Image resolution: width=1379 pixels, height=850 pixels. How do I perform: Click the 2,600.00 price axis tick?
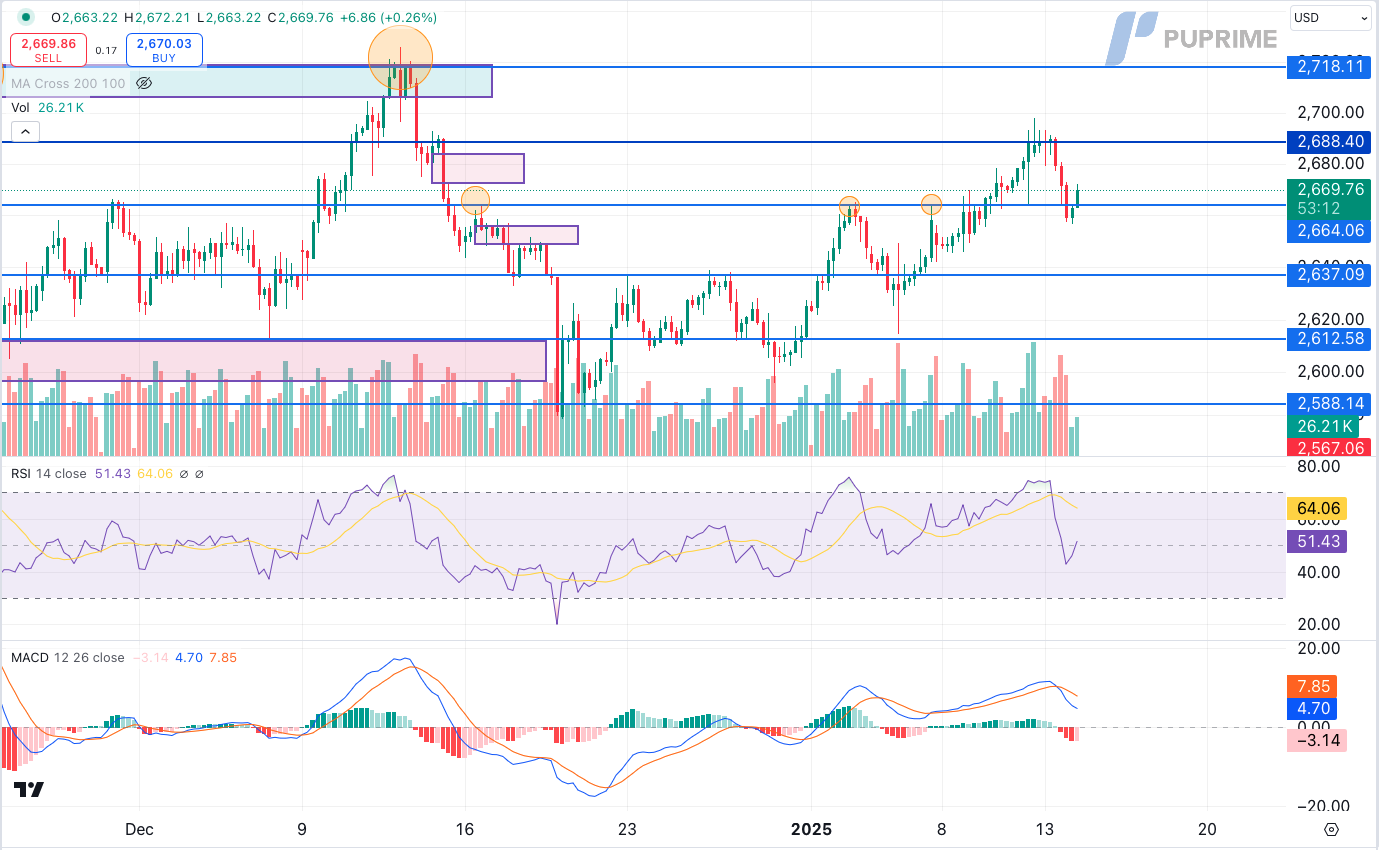[x=1331, y=371]
